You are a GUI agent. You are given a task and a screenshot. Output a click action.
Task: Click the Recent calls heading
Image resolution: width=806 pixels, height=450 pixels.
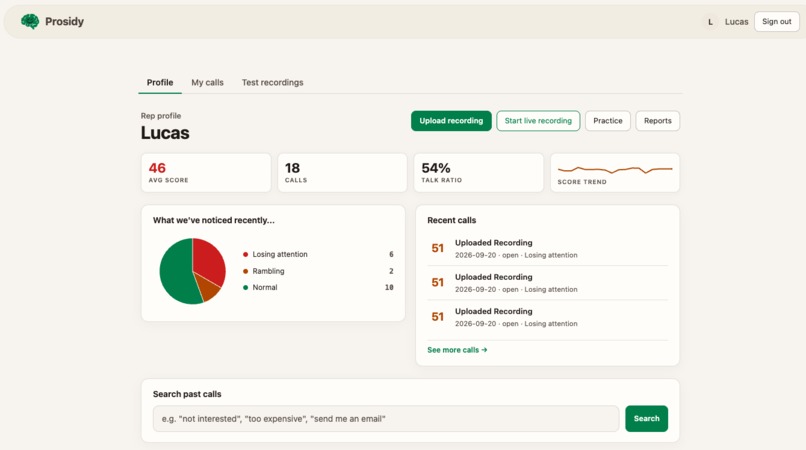click(x=451, y=220)
